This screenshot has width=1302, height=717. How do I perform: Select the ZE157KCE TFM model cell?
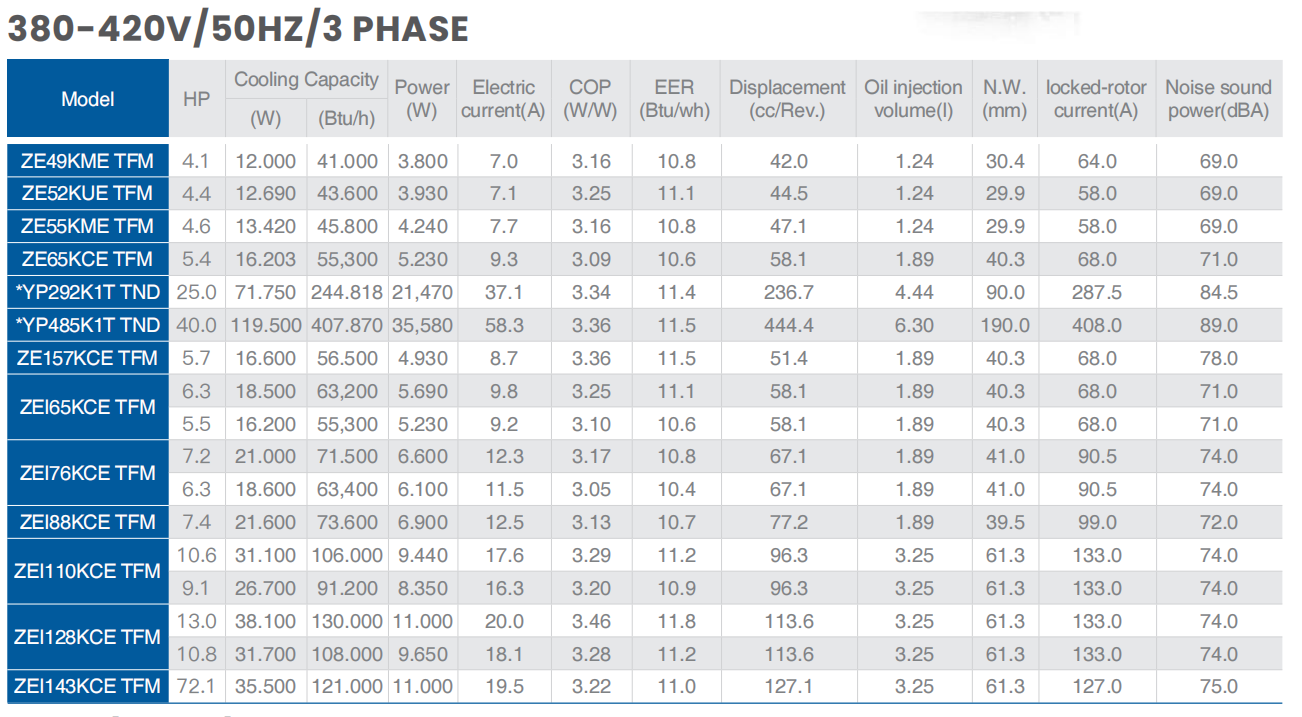pyautogui.click(x=88, y=358)
